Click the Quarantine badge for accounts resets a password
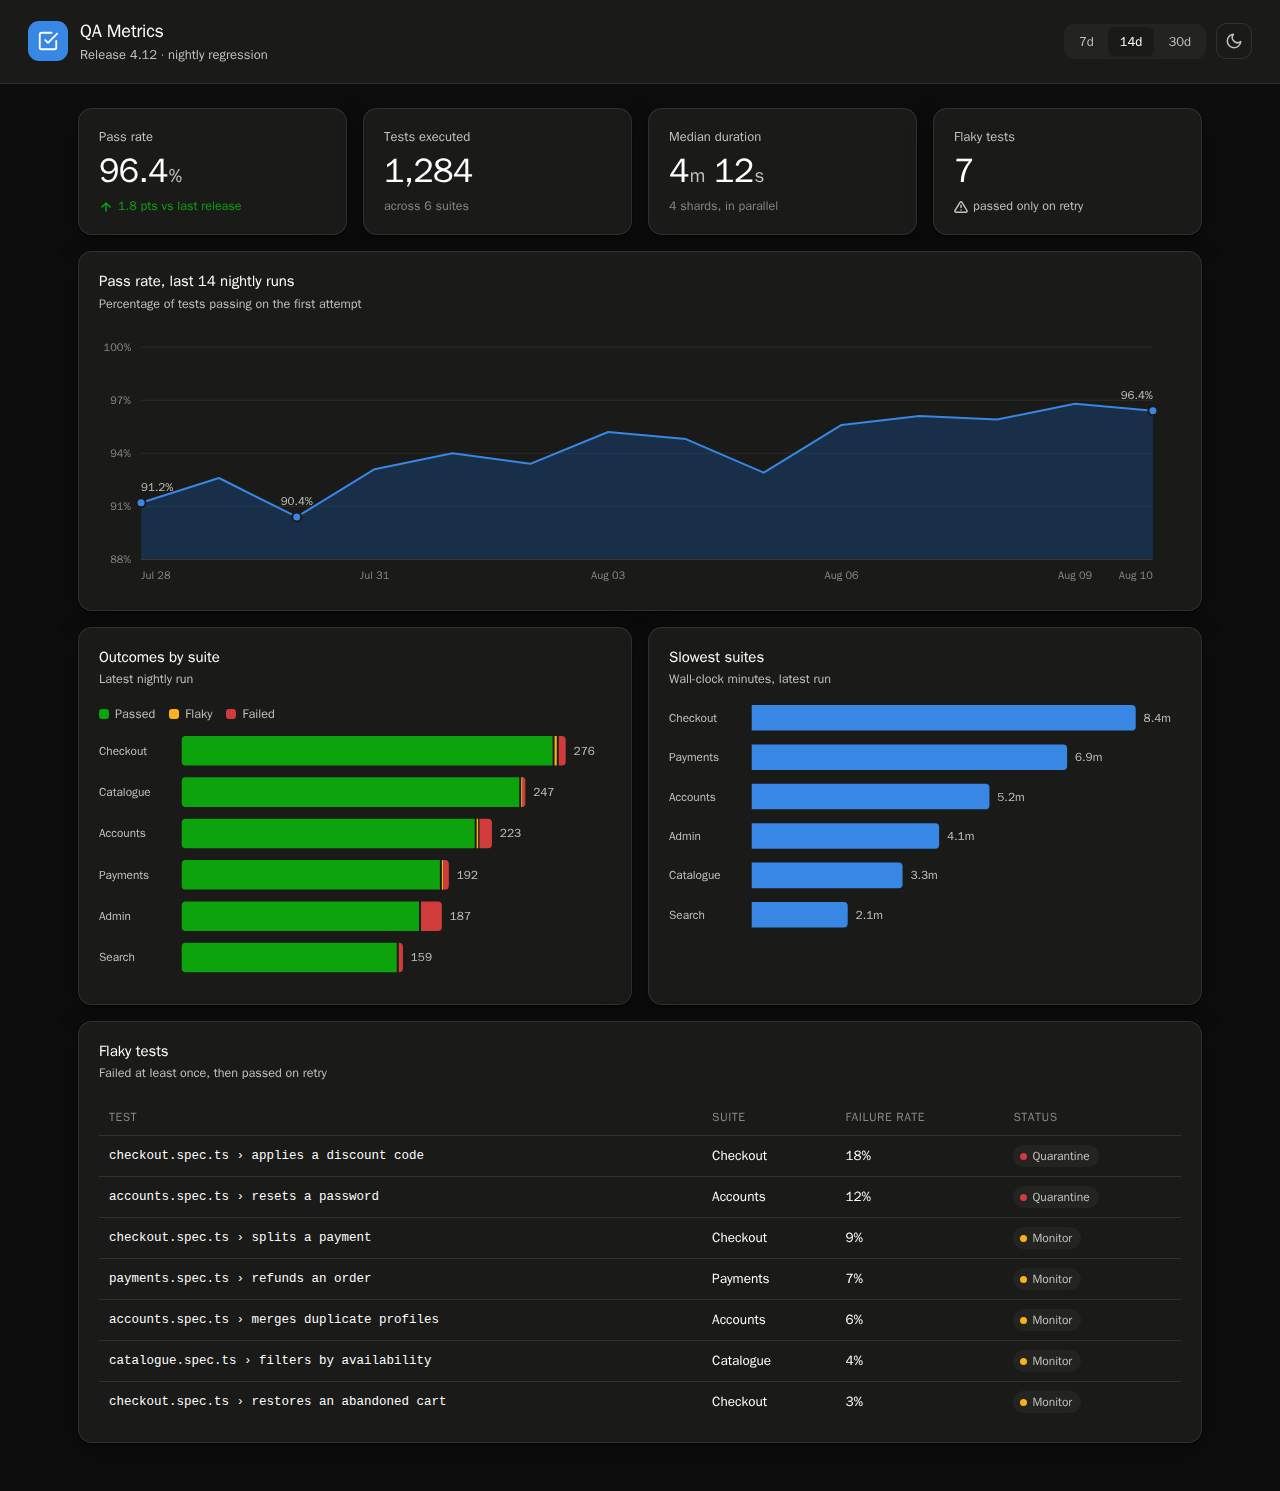 (1056, 1197)
